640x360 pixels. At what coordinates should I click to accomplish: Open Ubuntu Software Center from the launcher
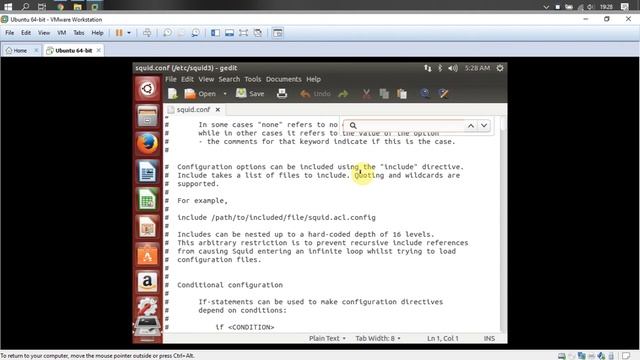point(147,255)
